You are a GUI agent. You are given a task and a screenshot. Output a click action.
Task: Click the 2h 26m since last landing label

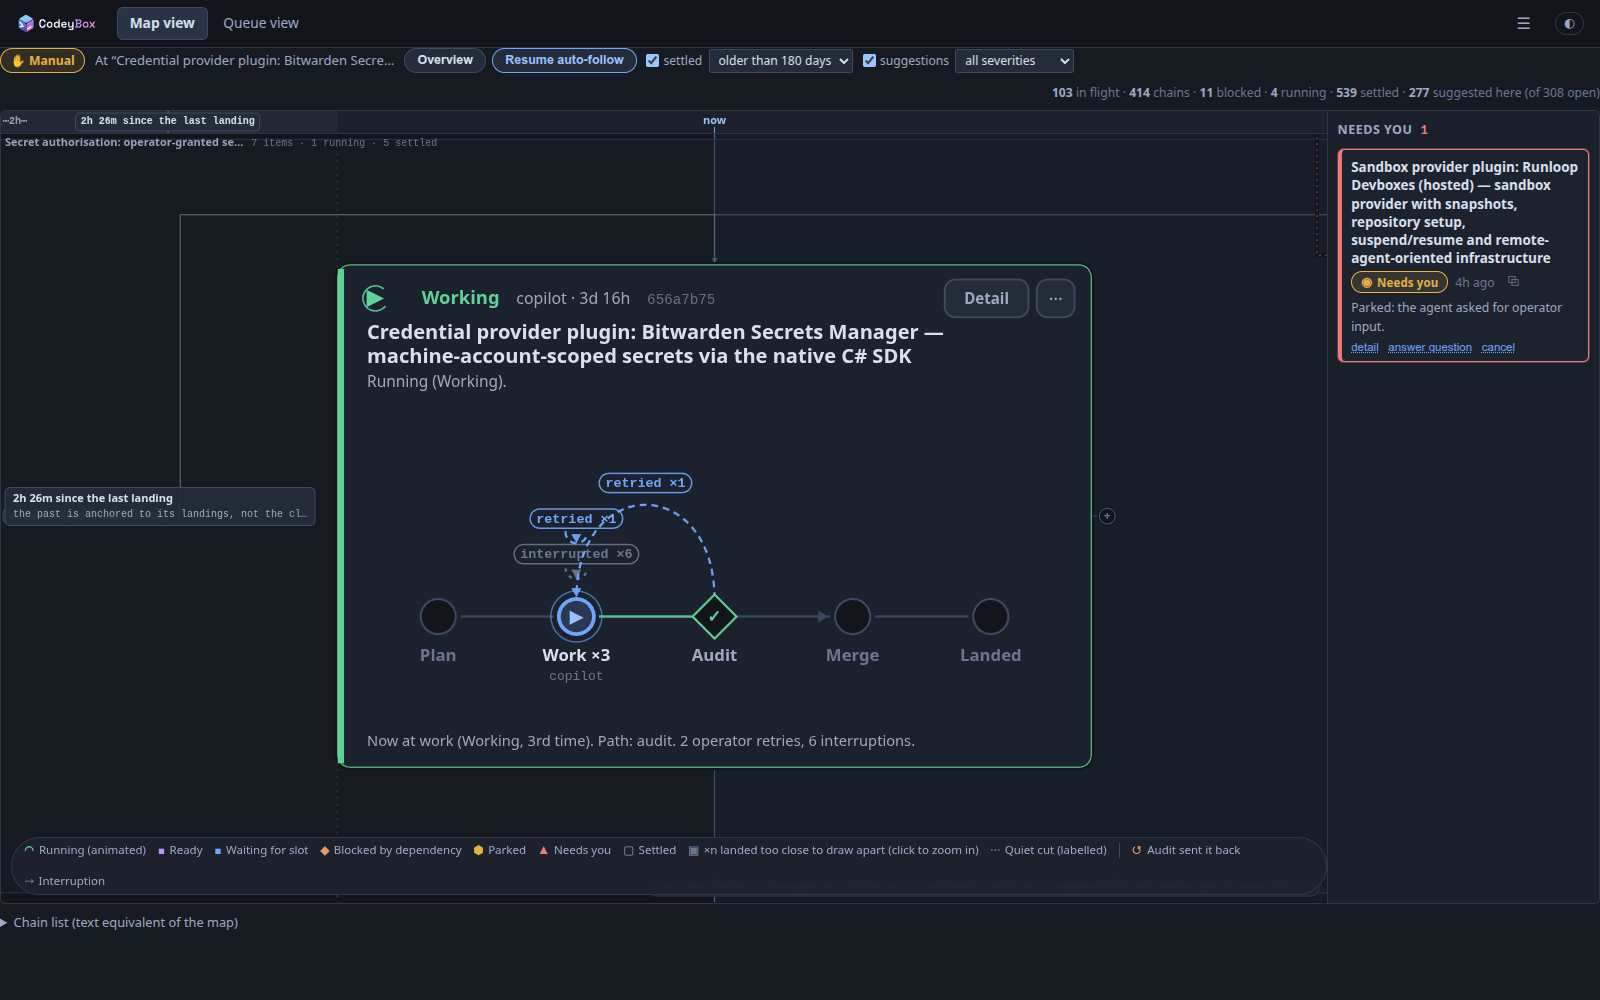coord(167,121)
